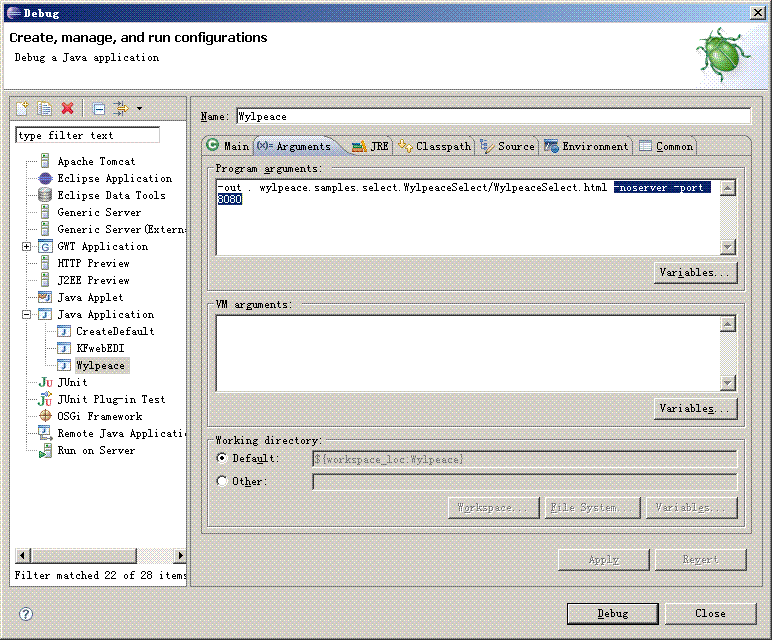The width and height of the screenshot is (772, 640).
Task: Click the JUnit Plug-in Test icon
Action: point(45,399)
